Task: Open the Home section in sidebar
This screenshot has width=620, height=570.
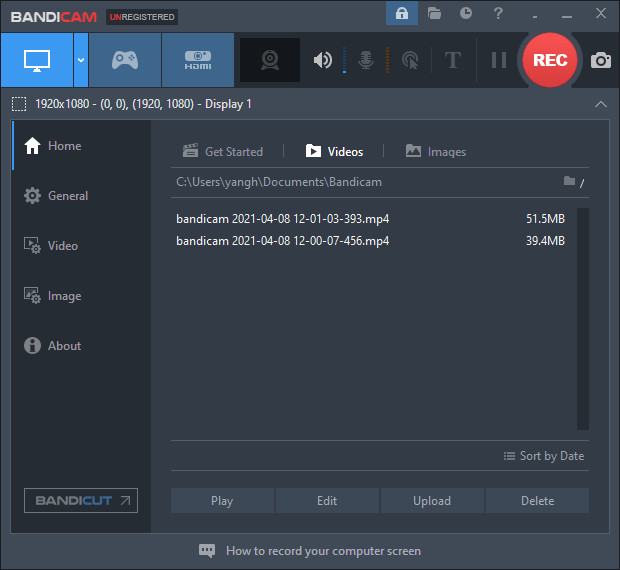Action: point(81,146)
